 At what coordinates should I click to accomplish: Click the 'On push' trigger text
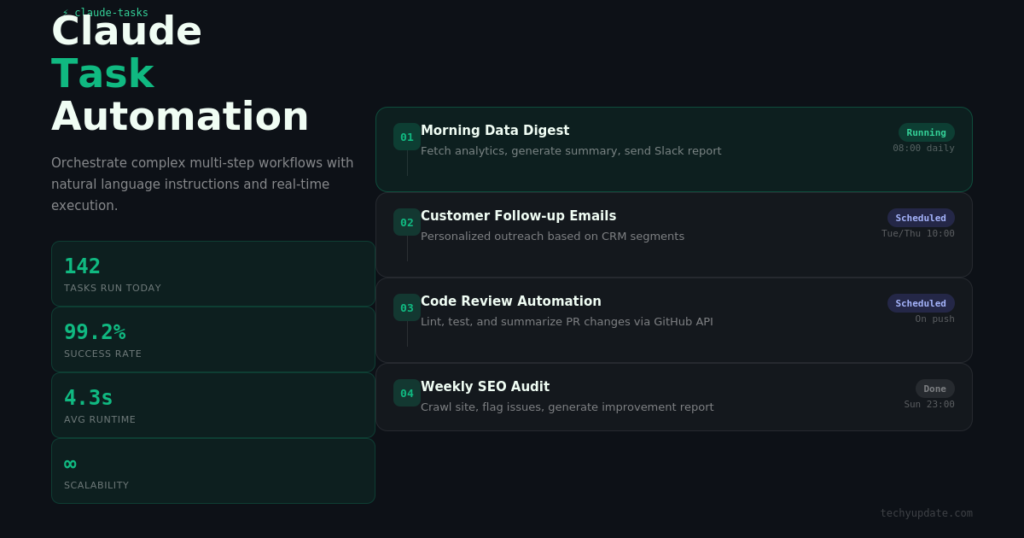tap(935, 319)
